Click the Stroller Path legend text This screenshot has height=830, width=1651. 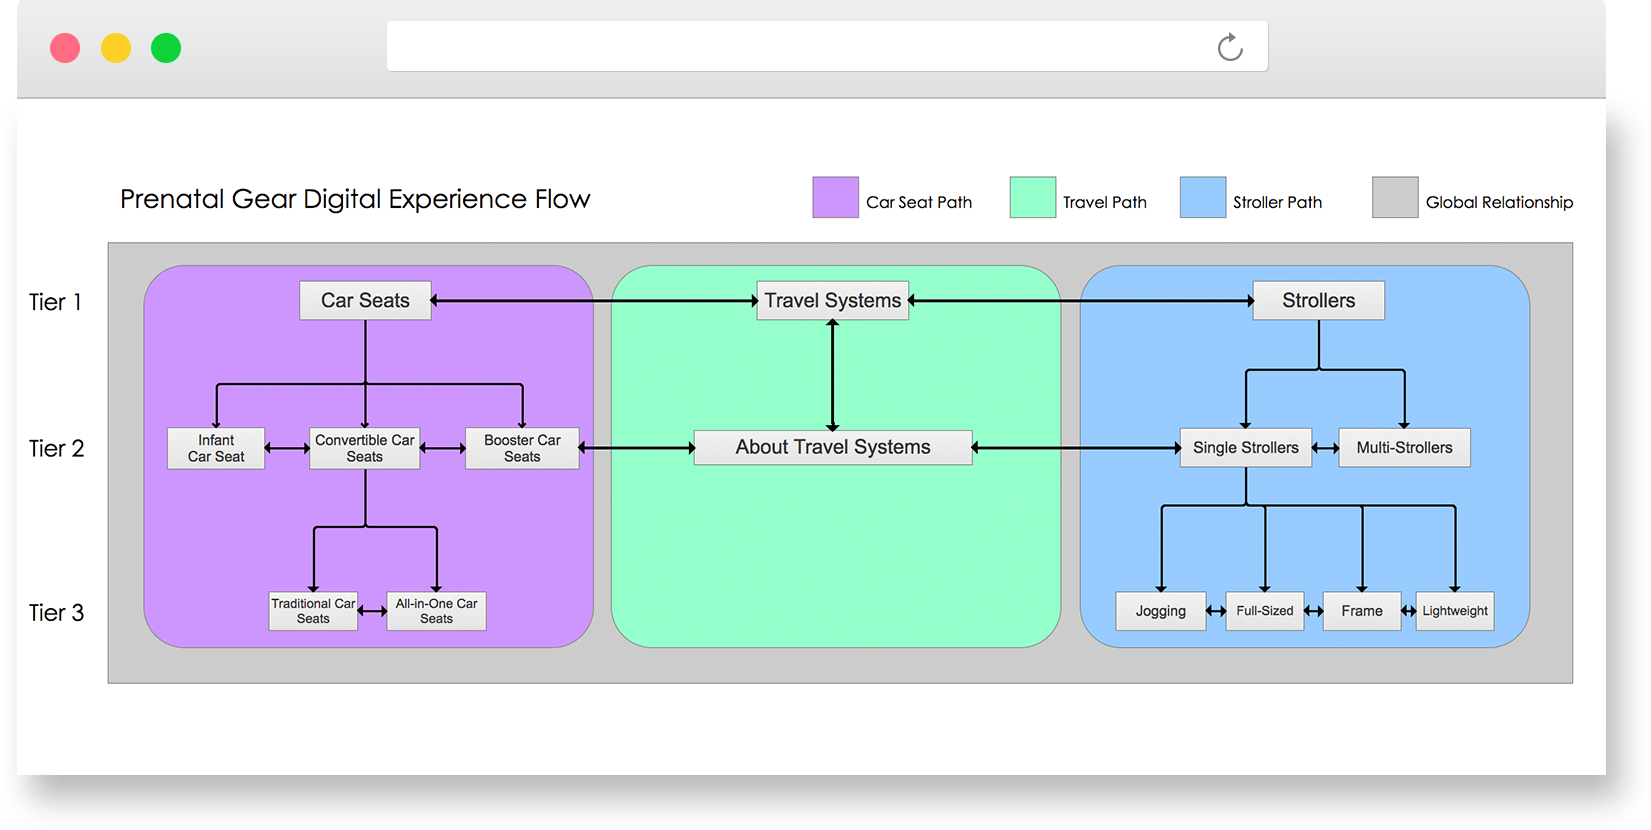pyautogui.click(x=1277, y=202)
